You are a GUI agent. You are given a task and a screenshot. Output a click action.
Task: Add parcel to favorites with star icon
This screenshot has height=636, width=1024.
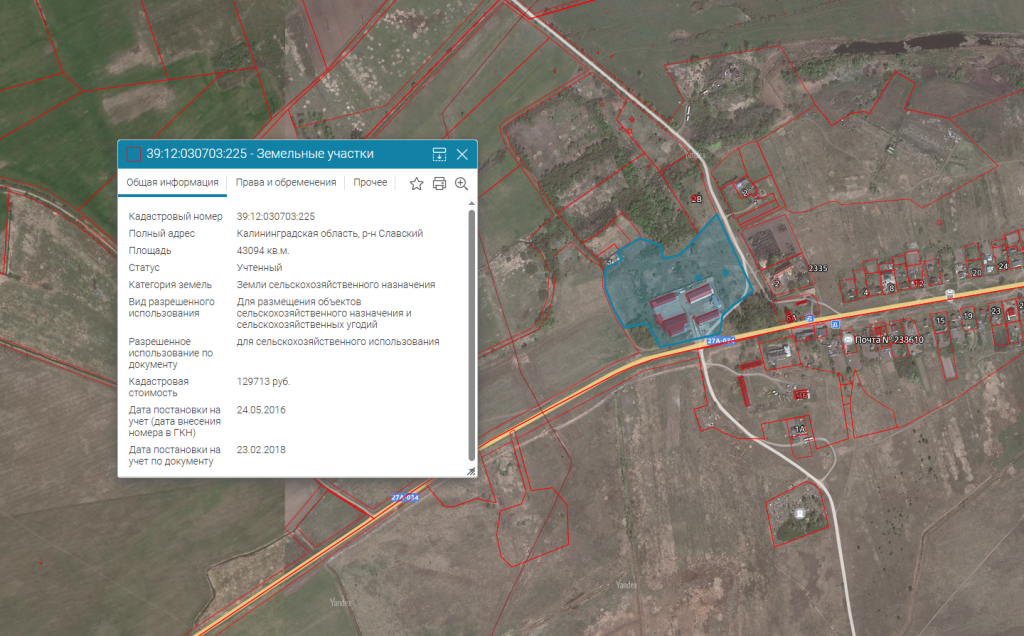pos(417,183)
